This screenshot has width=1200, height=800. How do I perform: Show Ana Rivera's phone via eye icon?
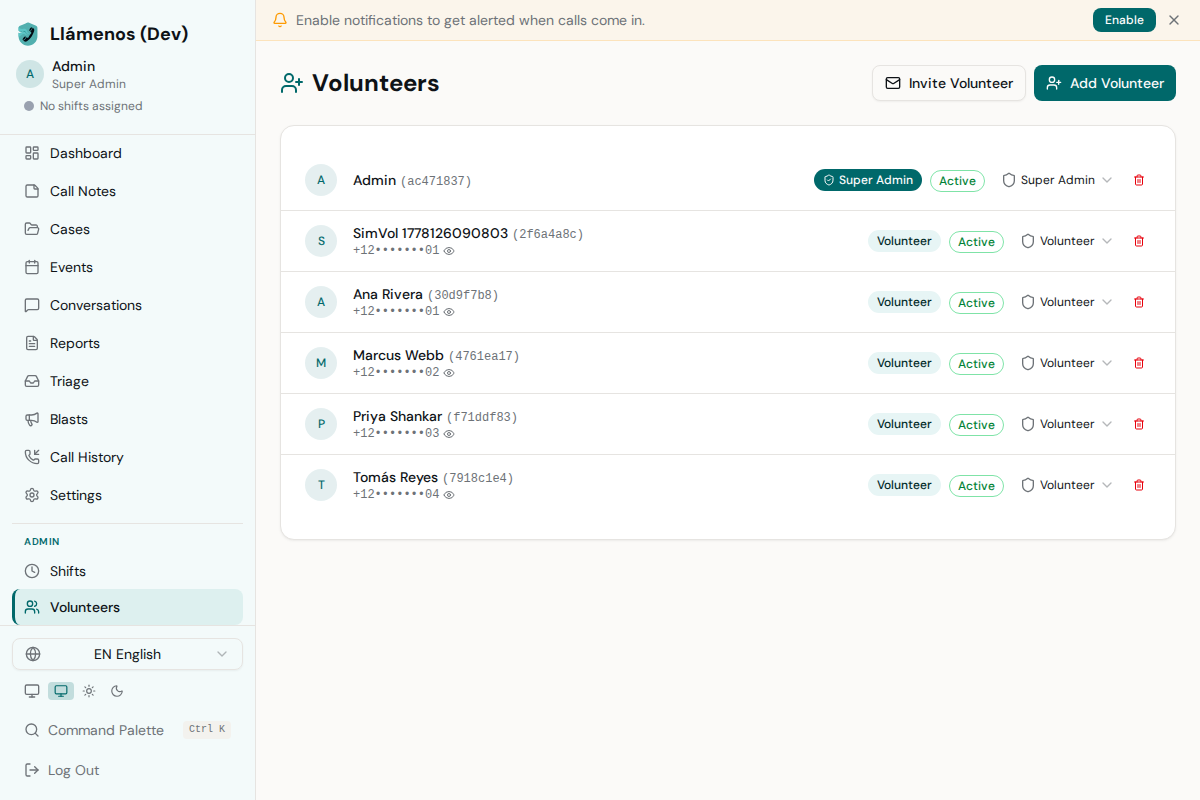tap(449, 312)
